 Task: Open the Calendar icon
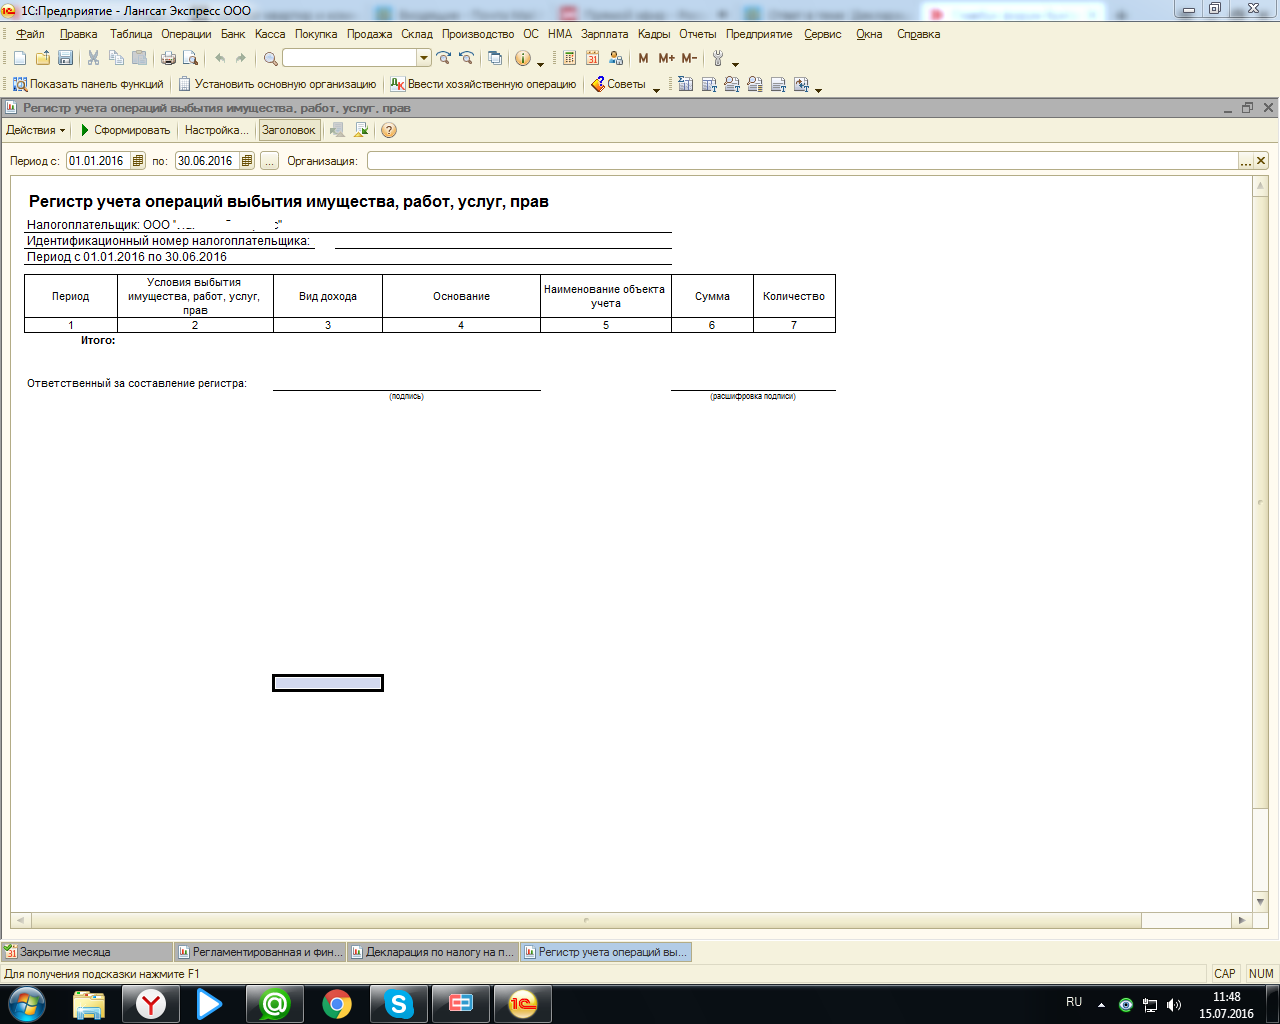pos(592,58)
